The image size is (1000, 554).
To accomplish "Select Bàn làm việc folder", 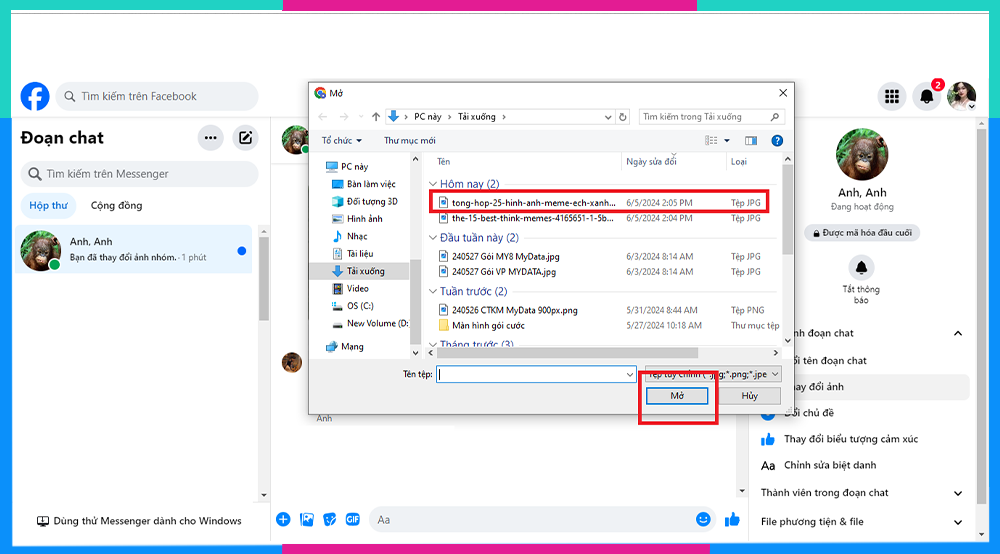I will pyautogui.click(x=364, y=184).
